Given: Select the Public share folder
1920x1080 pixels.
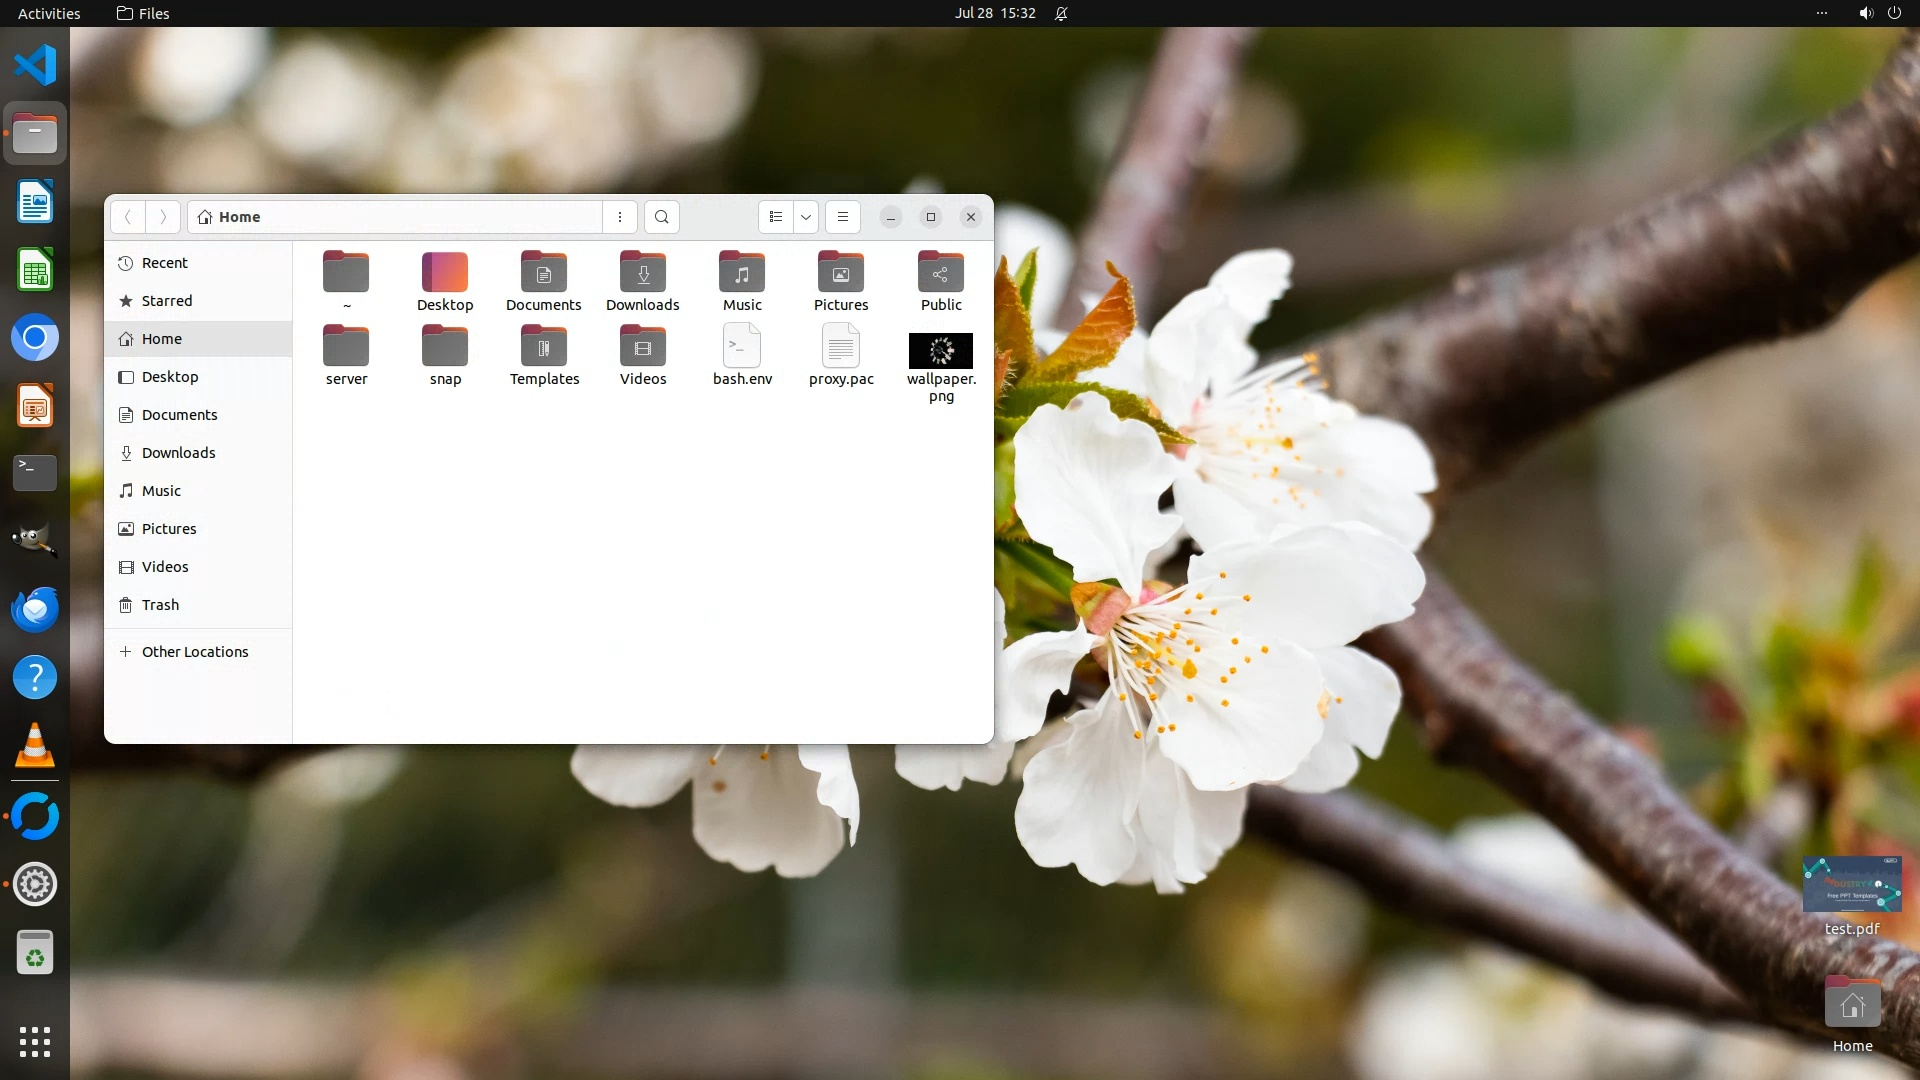Looking at the screenshot, I should point(941,273).
